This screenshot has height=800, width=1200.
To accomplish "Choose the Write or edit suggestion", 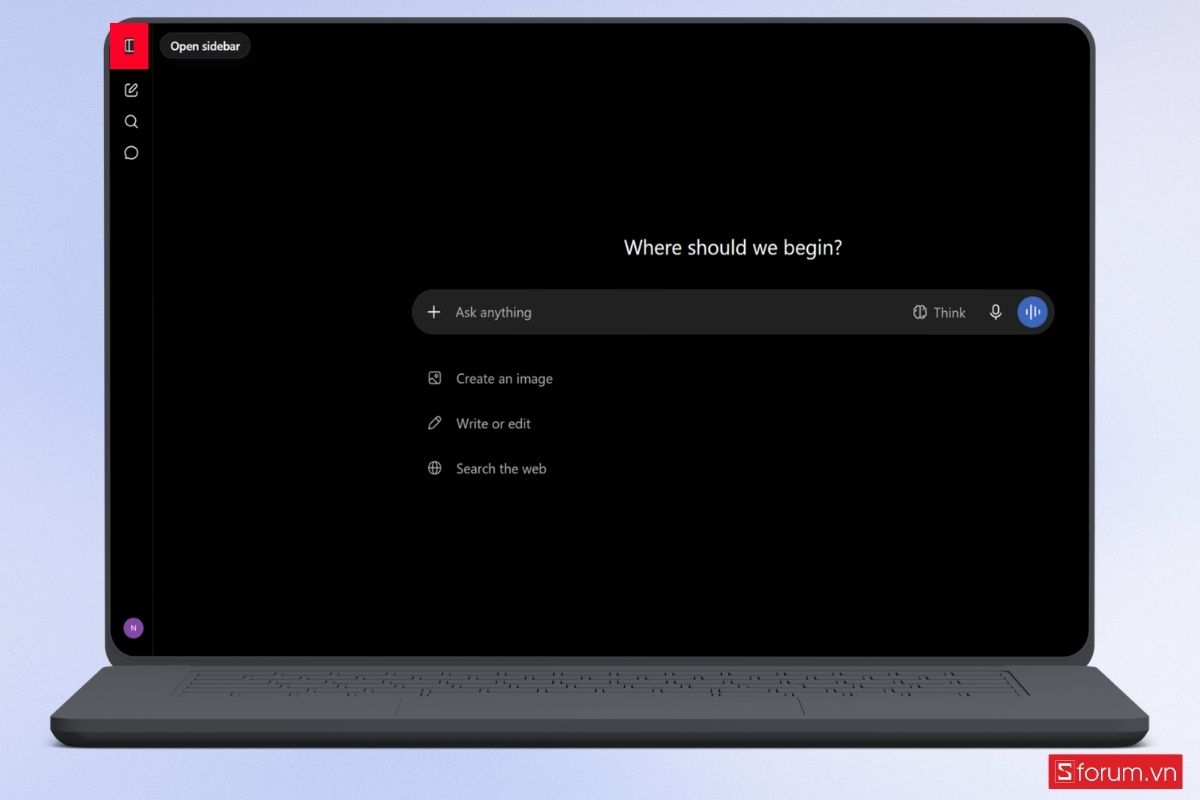I will (479, 424).
